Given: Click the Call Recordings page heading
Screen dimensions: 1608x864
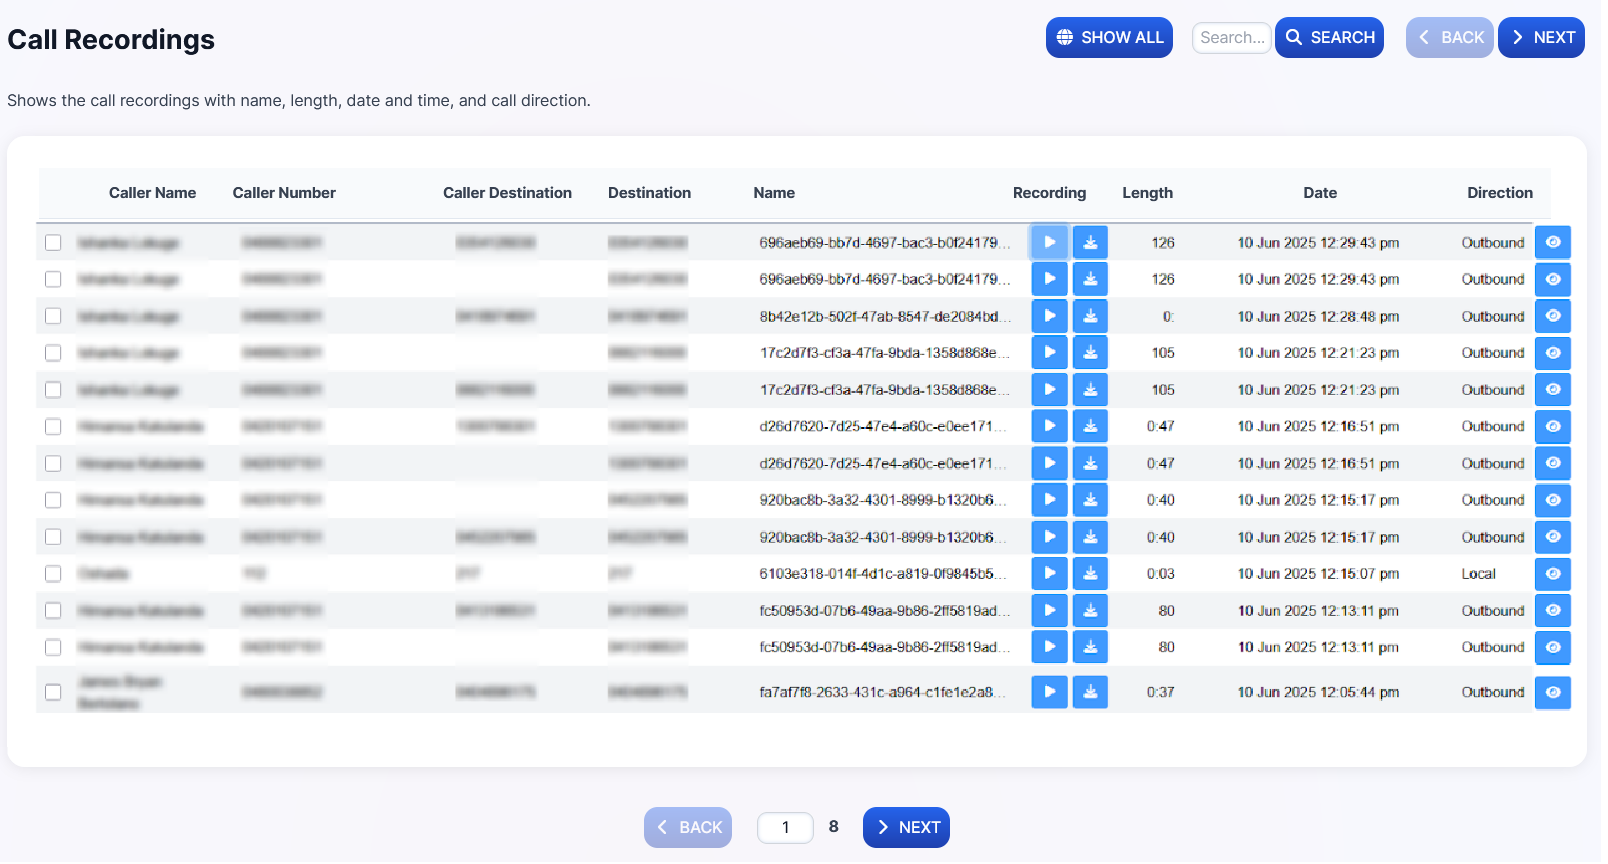Looking at the screenshot, I should click(x=111, y=39).
